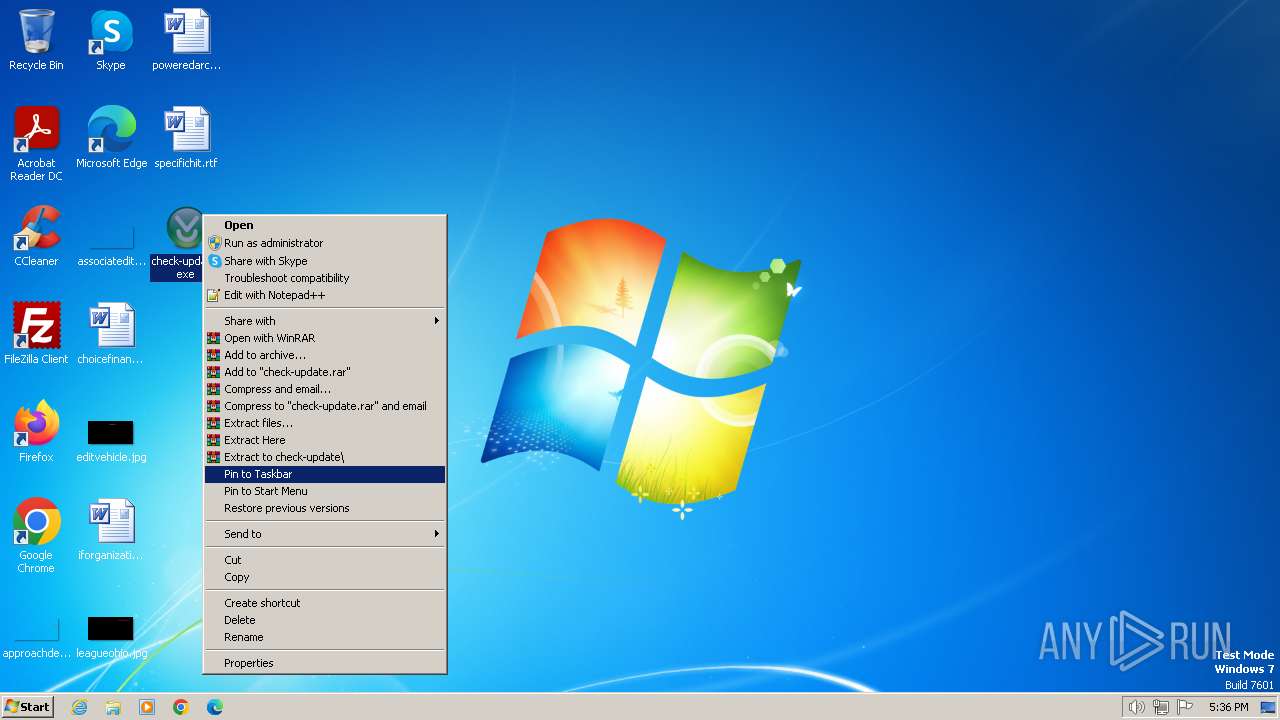
Task: Click the Show desktop button
Action: click(1269, 707)
